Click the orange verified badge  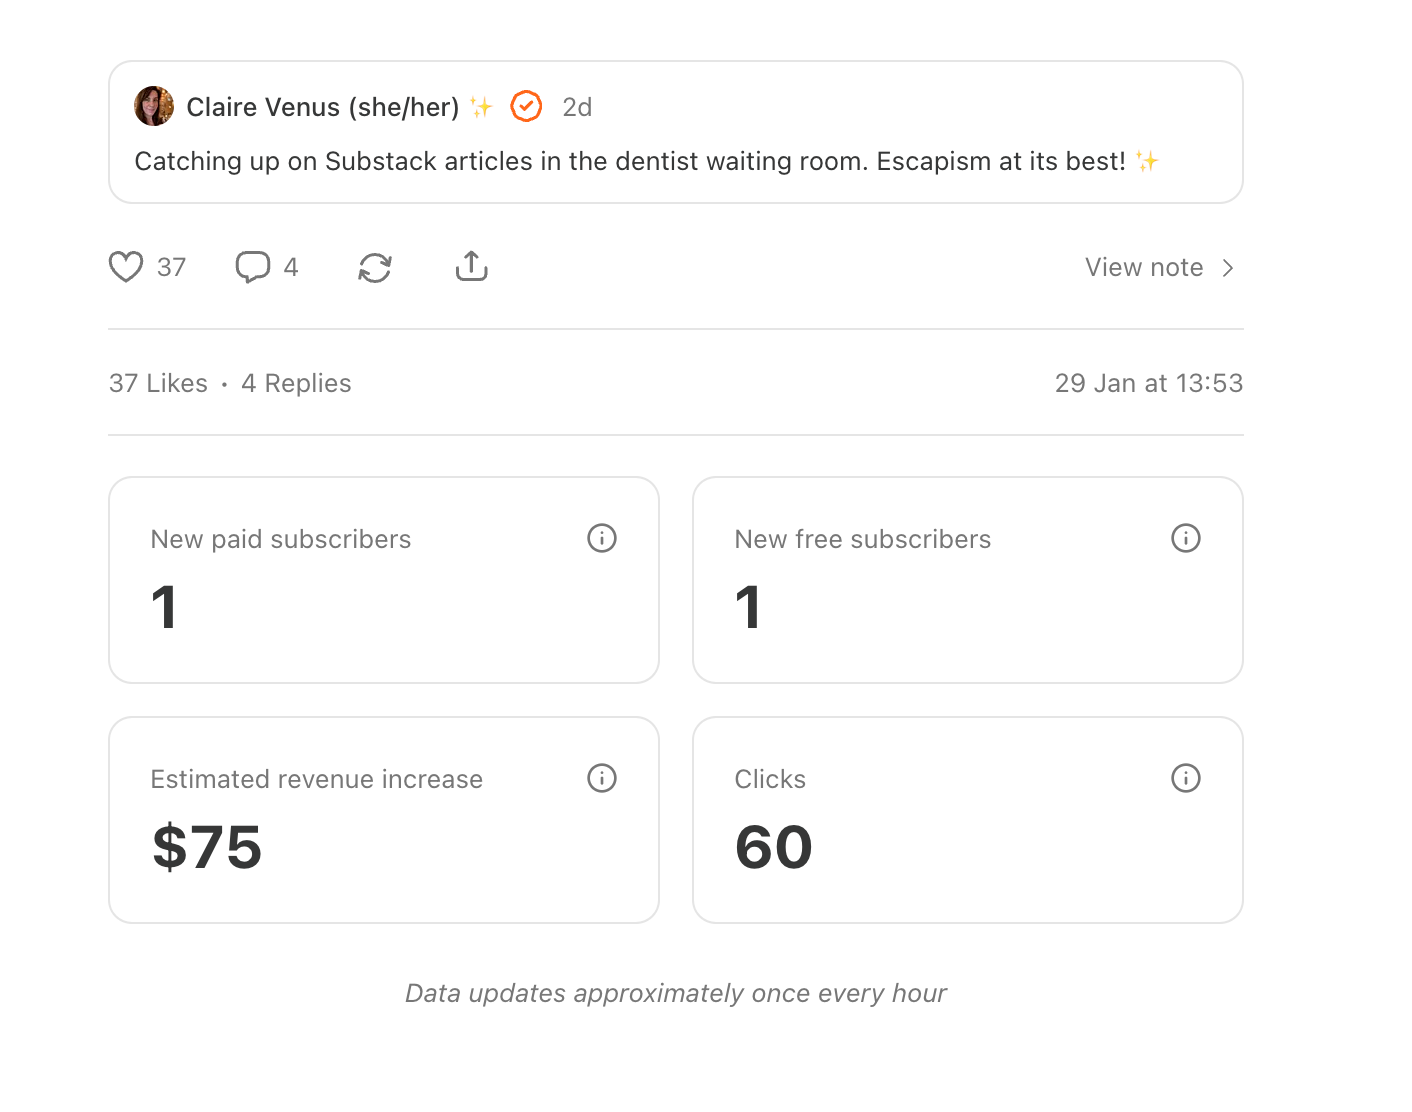pyautogui.click(x=526, y=106)
